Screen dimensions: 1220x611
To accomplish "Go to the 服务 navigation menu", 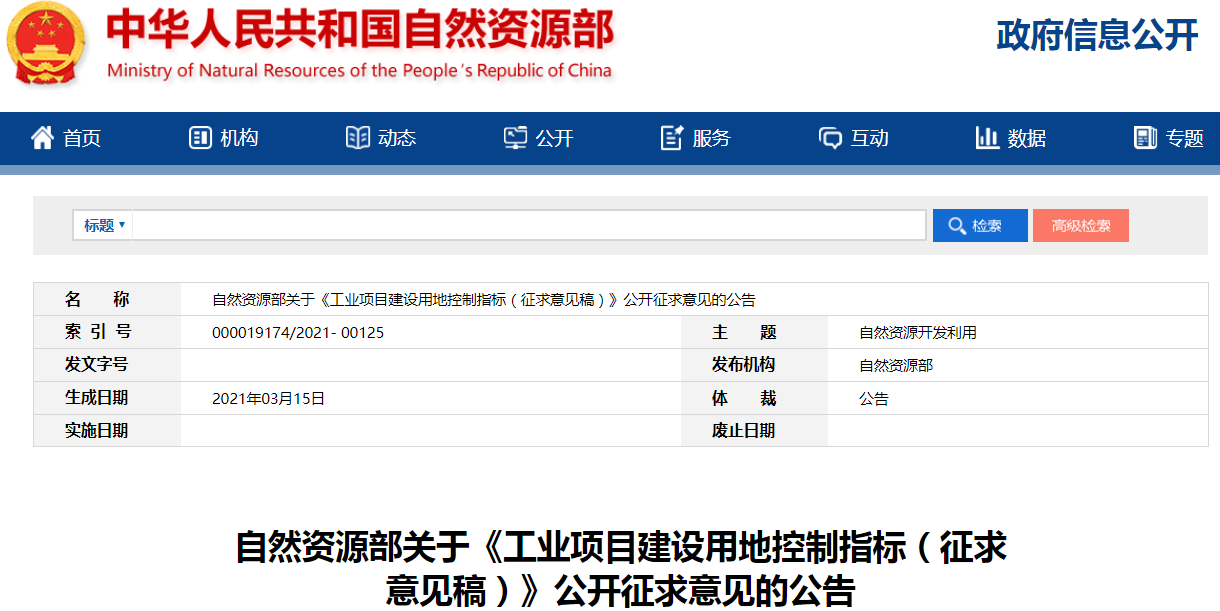I will (711, 139).
